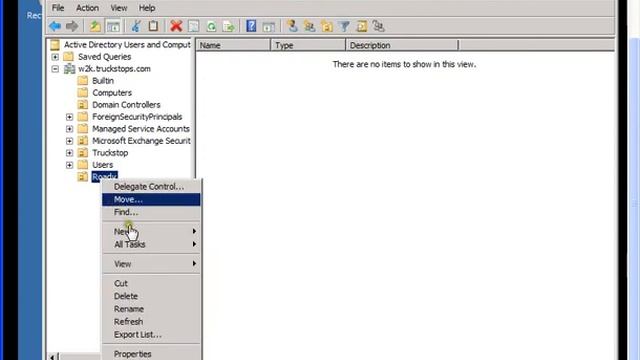
Task: Toggle the Show/Hide Action Pane toolbar icon
Action: click(x=269, y=27)
